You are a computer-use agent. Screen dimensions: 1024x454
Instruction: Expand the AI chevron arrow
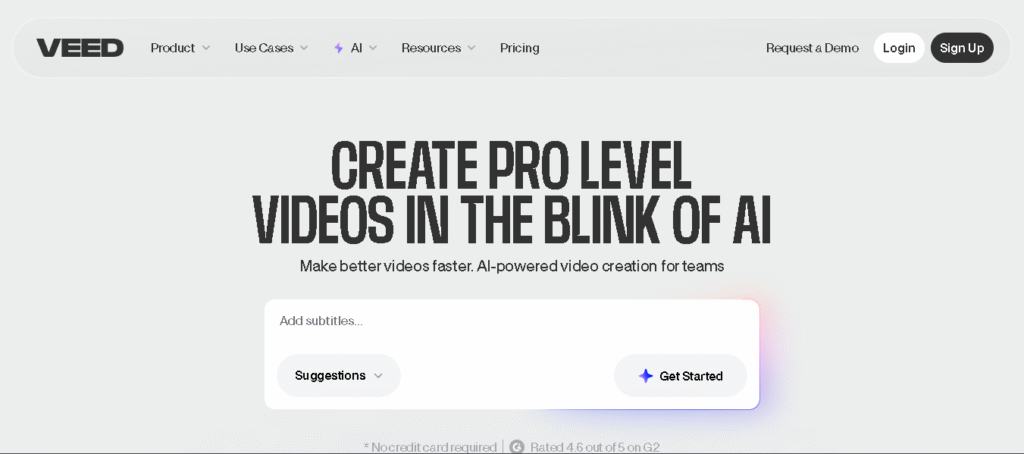tap(373, 48)
